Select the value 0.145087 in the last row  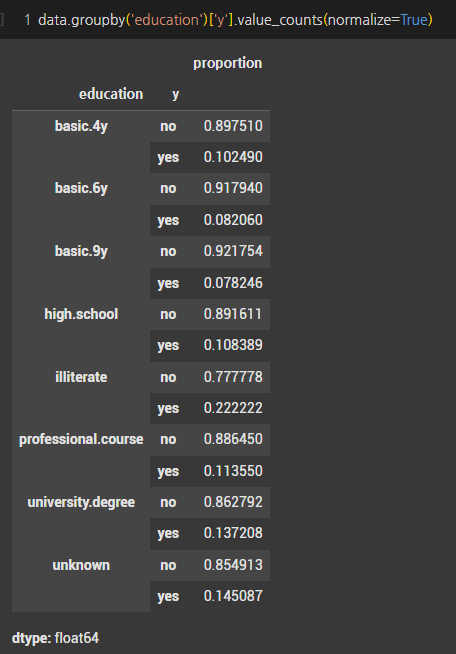coord(233,596)
